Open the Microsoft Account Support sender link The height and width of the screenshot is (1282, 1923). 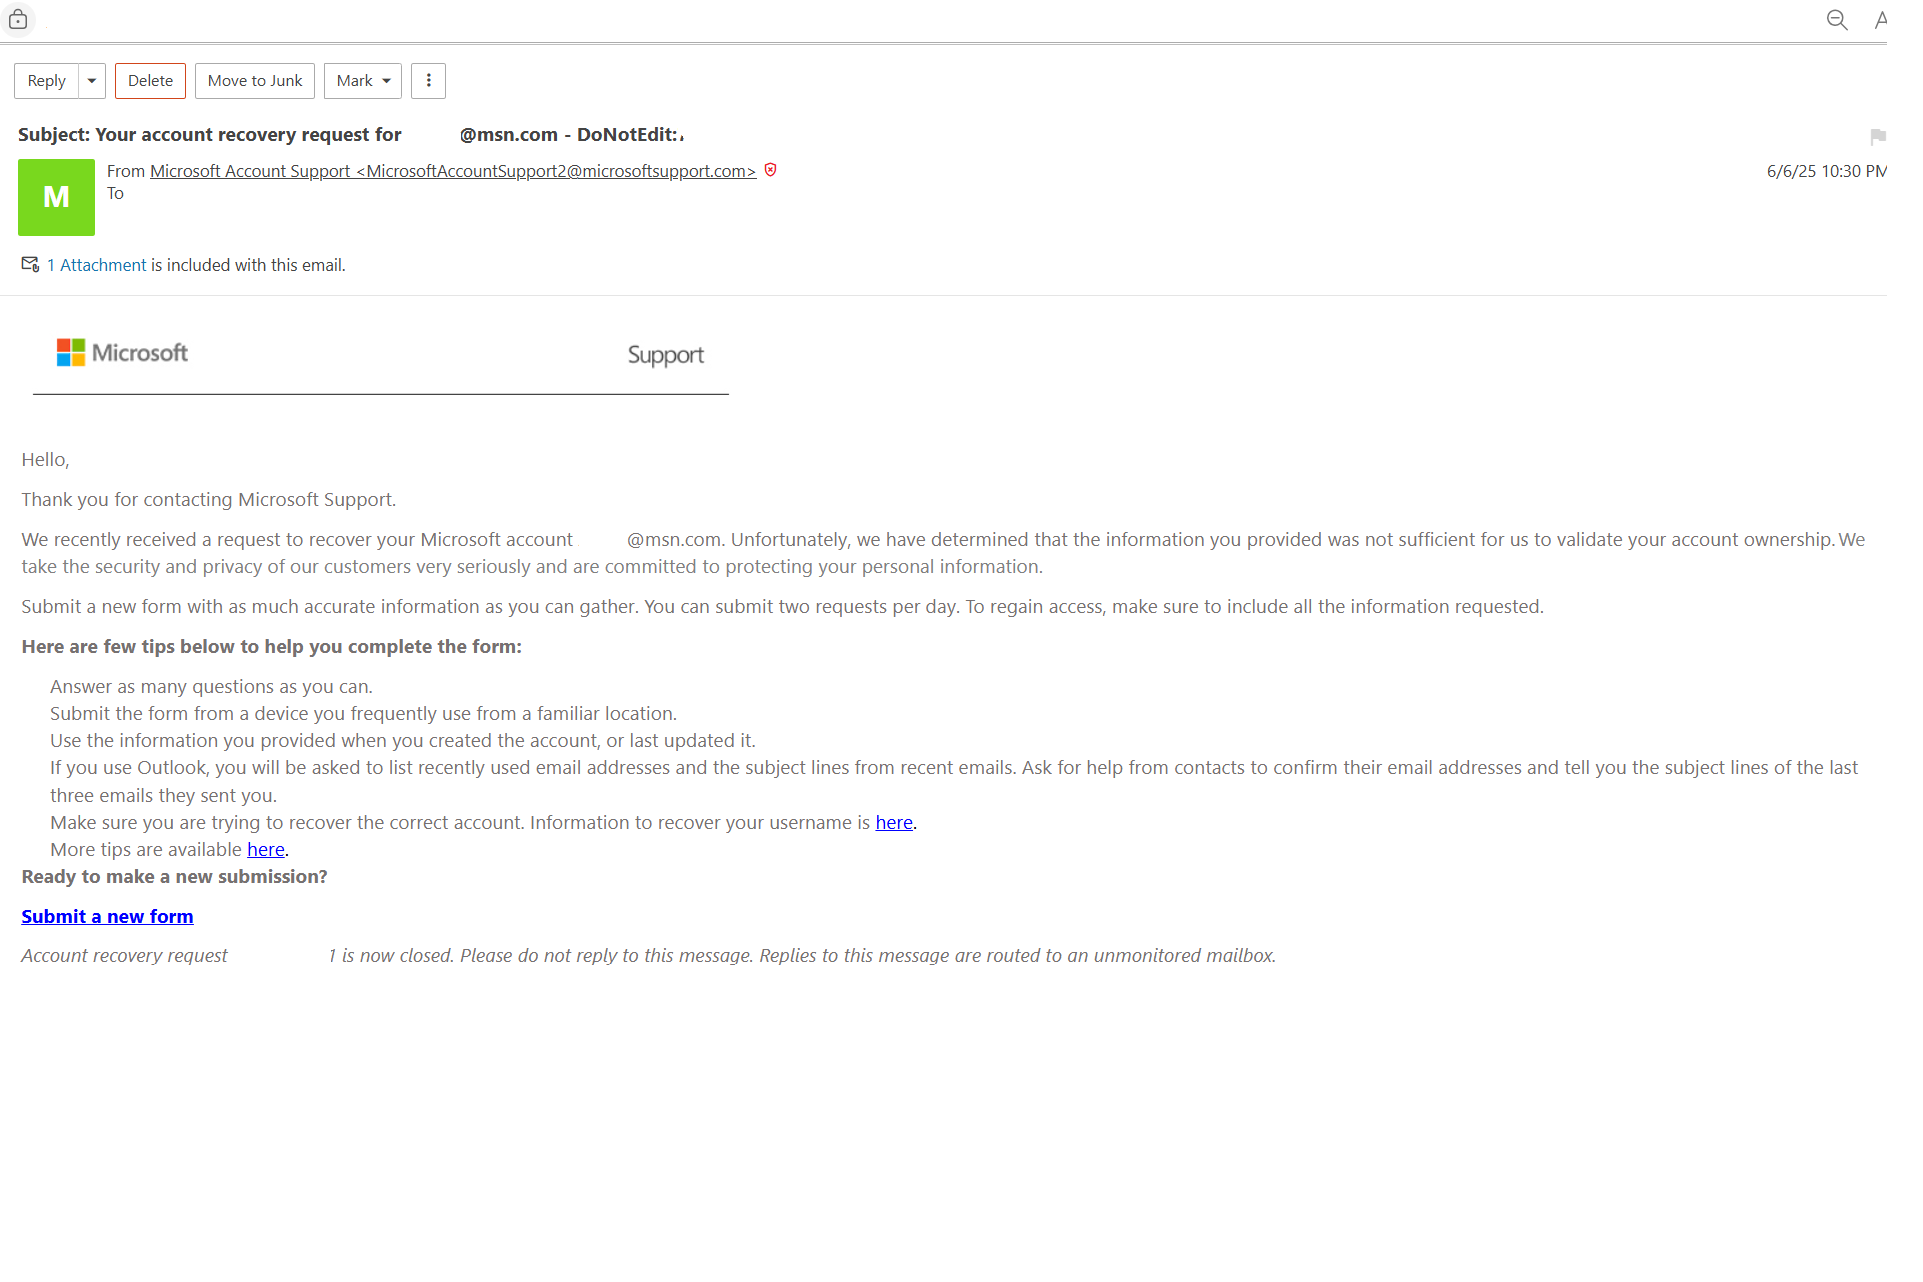[453, 171]
